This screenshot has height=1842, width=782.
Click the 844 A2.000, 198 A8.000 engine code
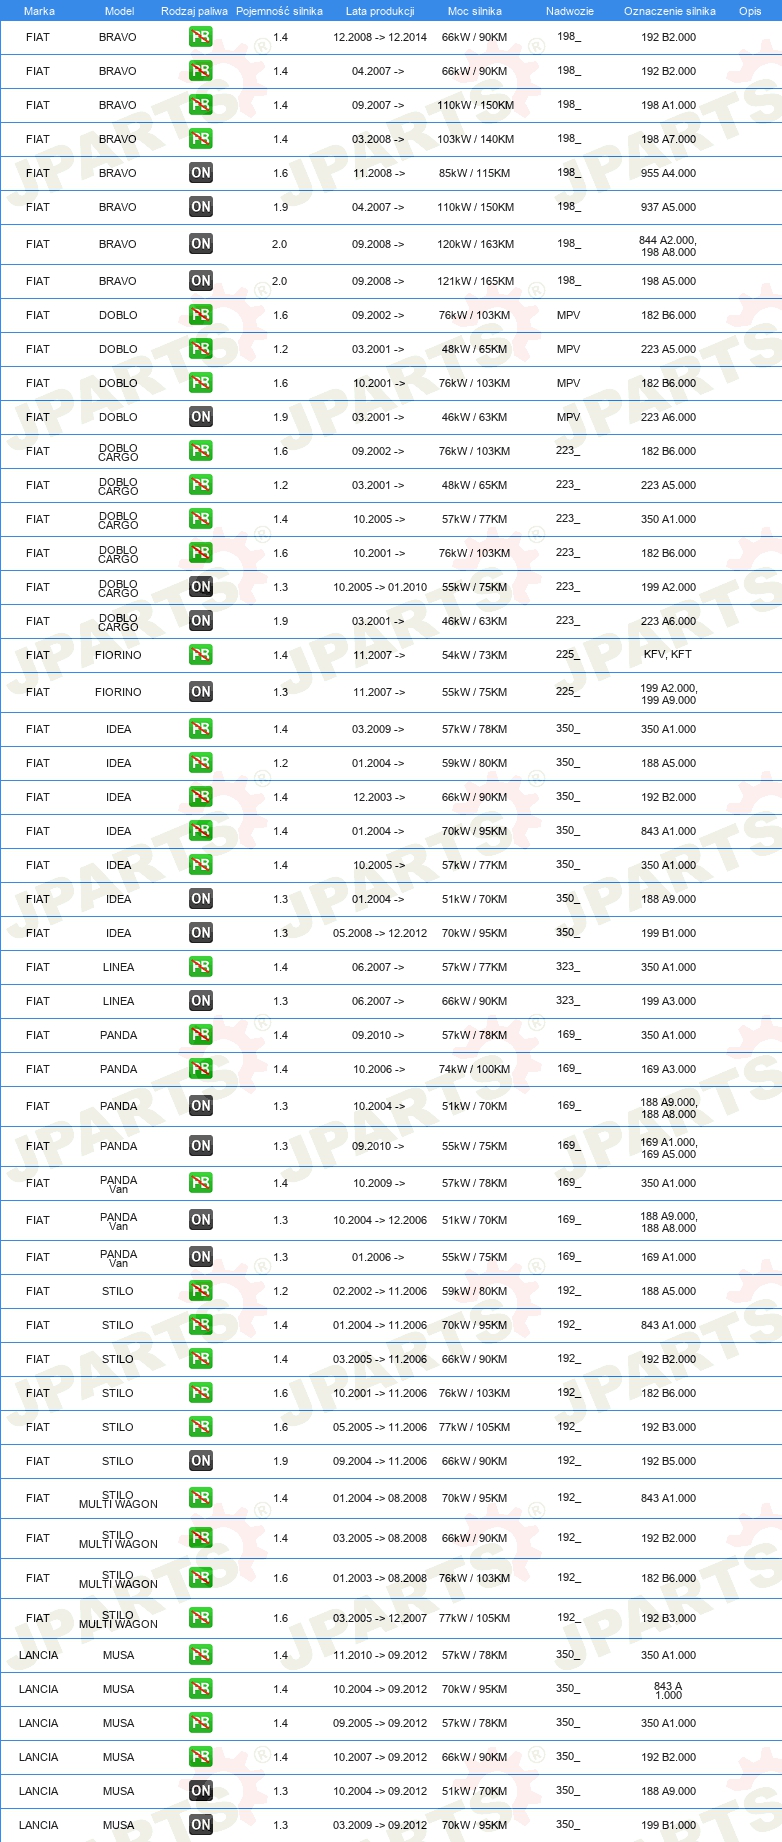[668, 246]
